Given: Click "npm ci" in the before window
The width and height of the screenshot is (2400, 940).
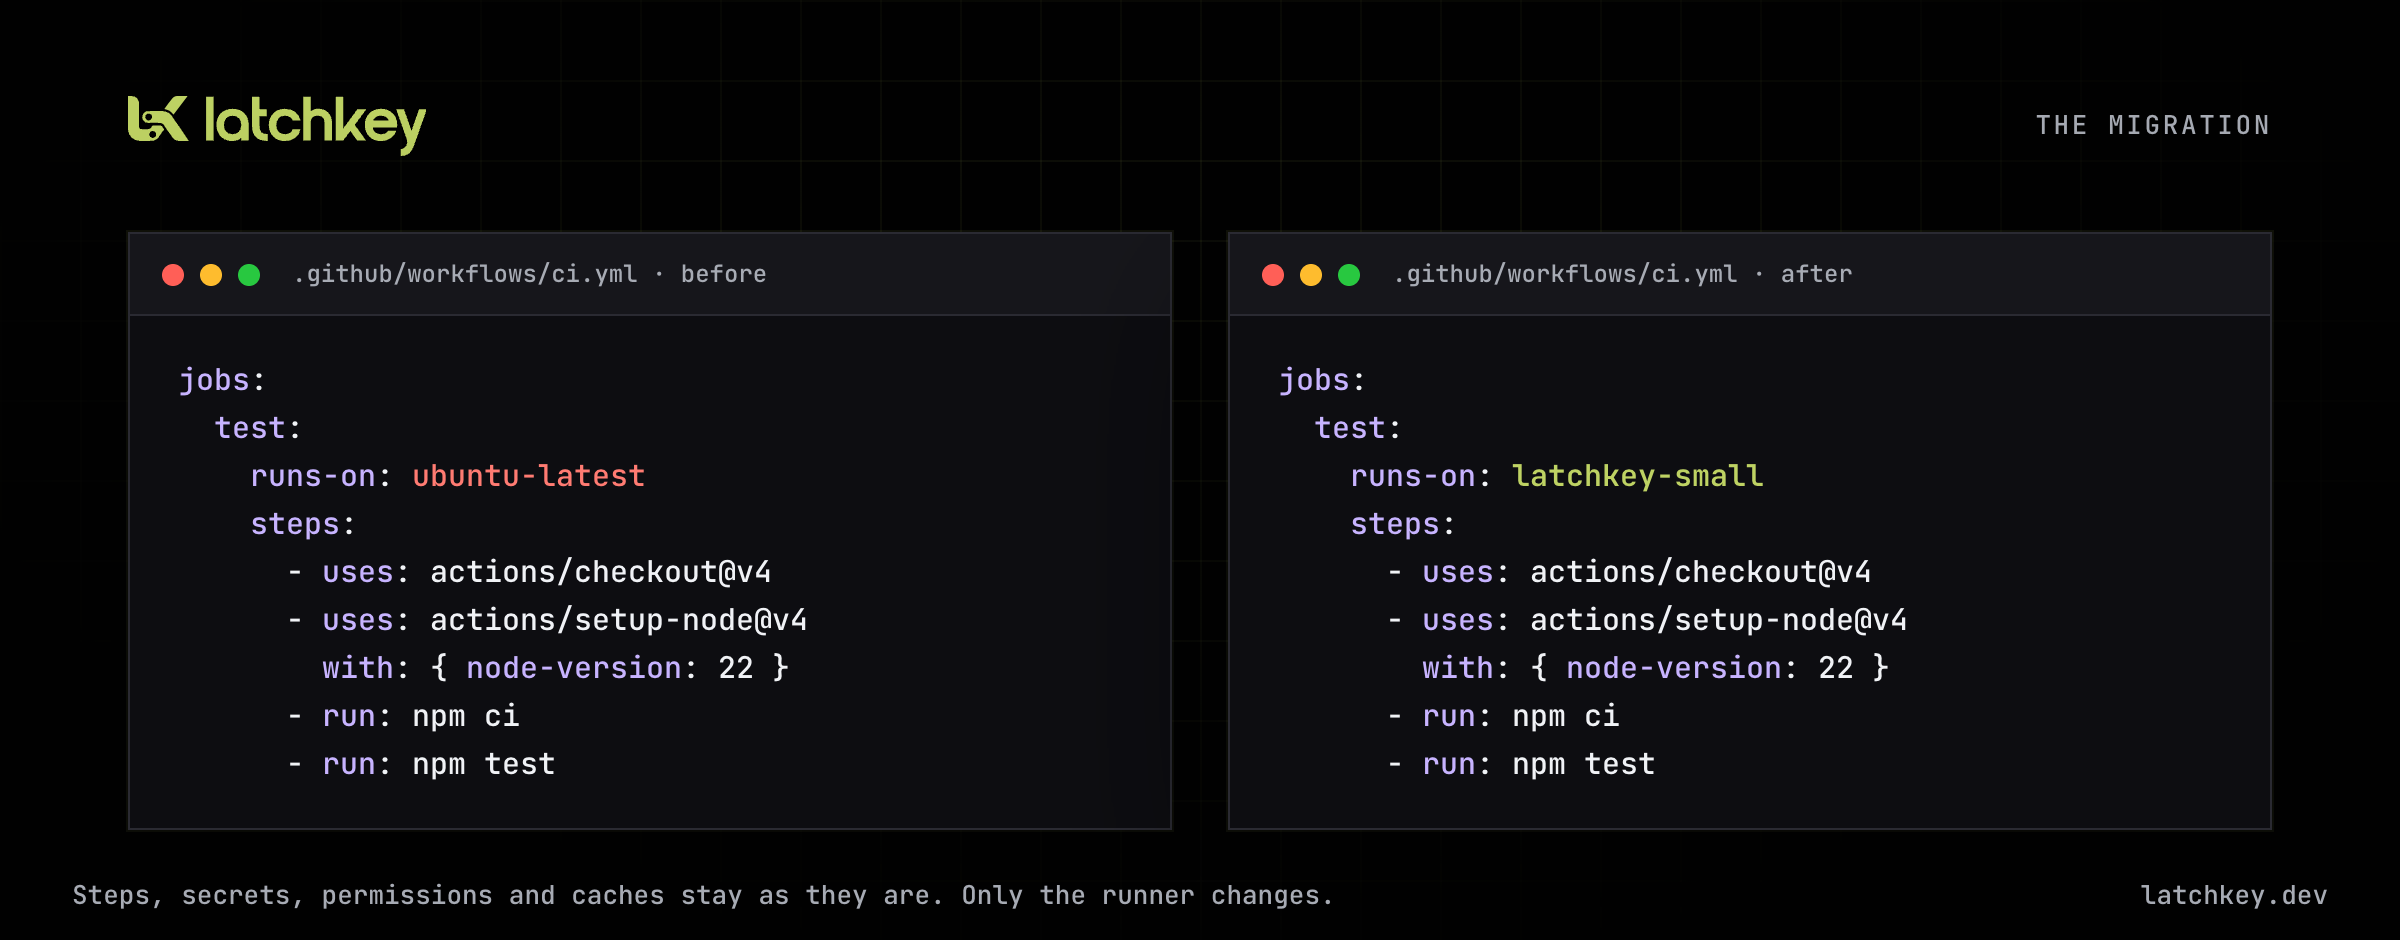Looking at the screenshot, I should pos(466,717).
